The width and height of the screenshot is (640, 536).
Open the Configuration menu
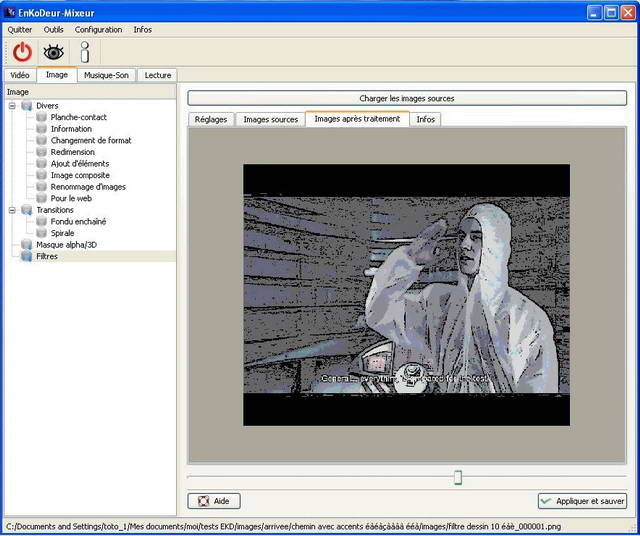[x=98, y=30]
